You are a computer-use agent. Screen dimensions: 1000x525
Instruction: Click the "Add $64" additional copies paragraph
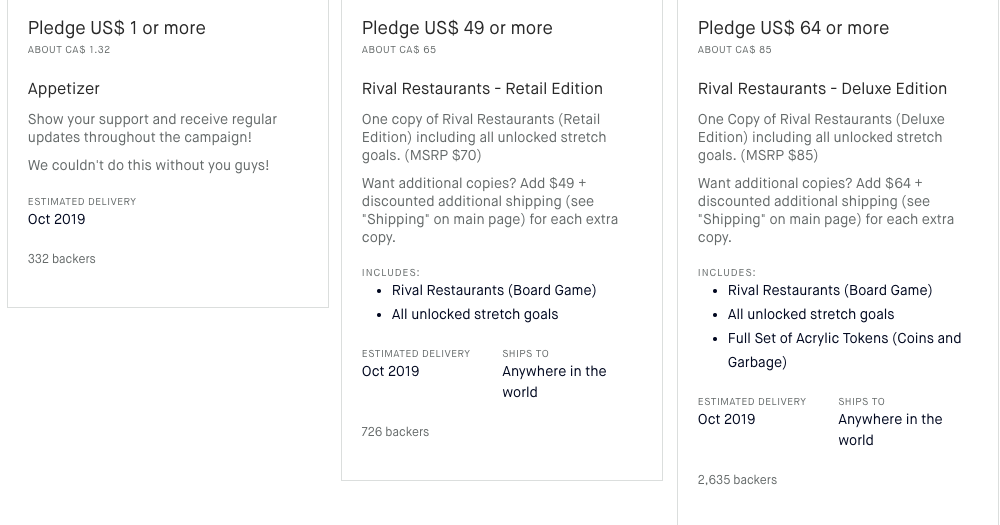[826, 210]
